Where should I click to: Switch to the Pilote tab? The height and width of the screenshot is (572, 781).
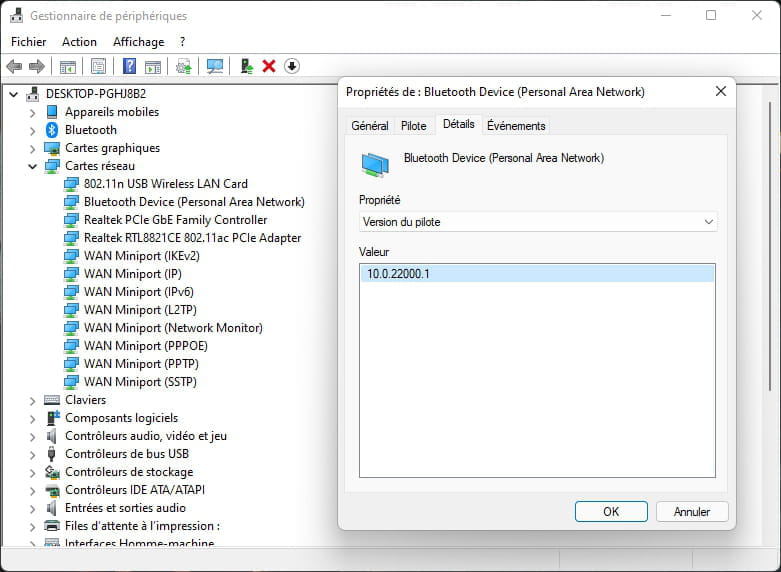click(413, 126)
